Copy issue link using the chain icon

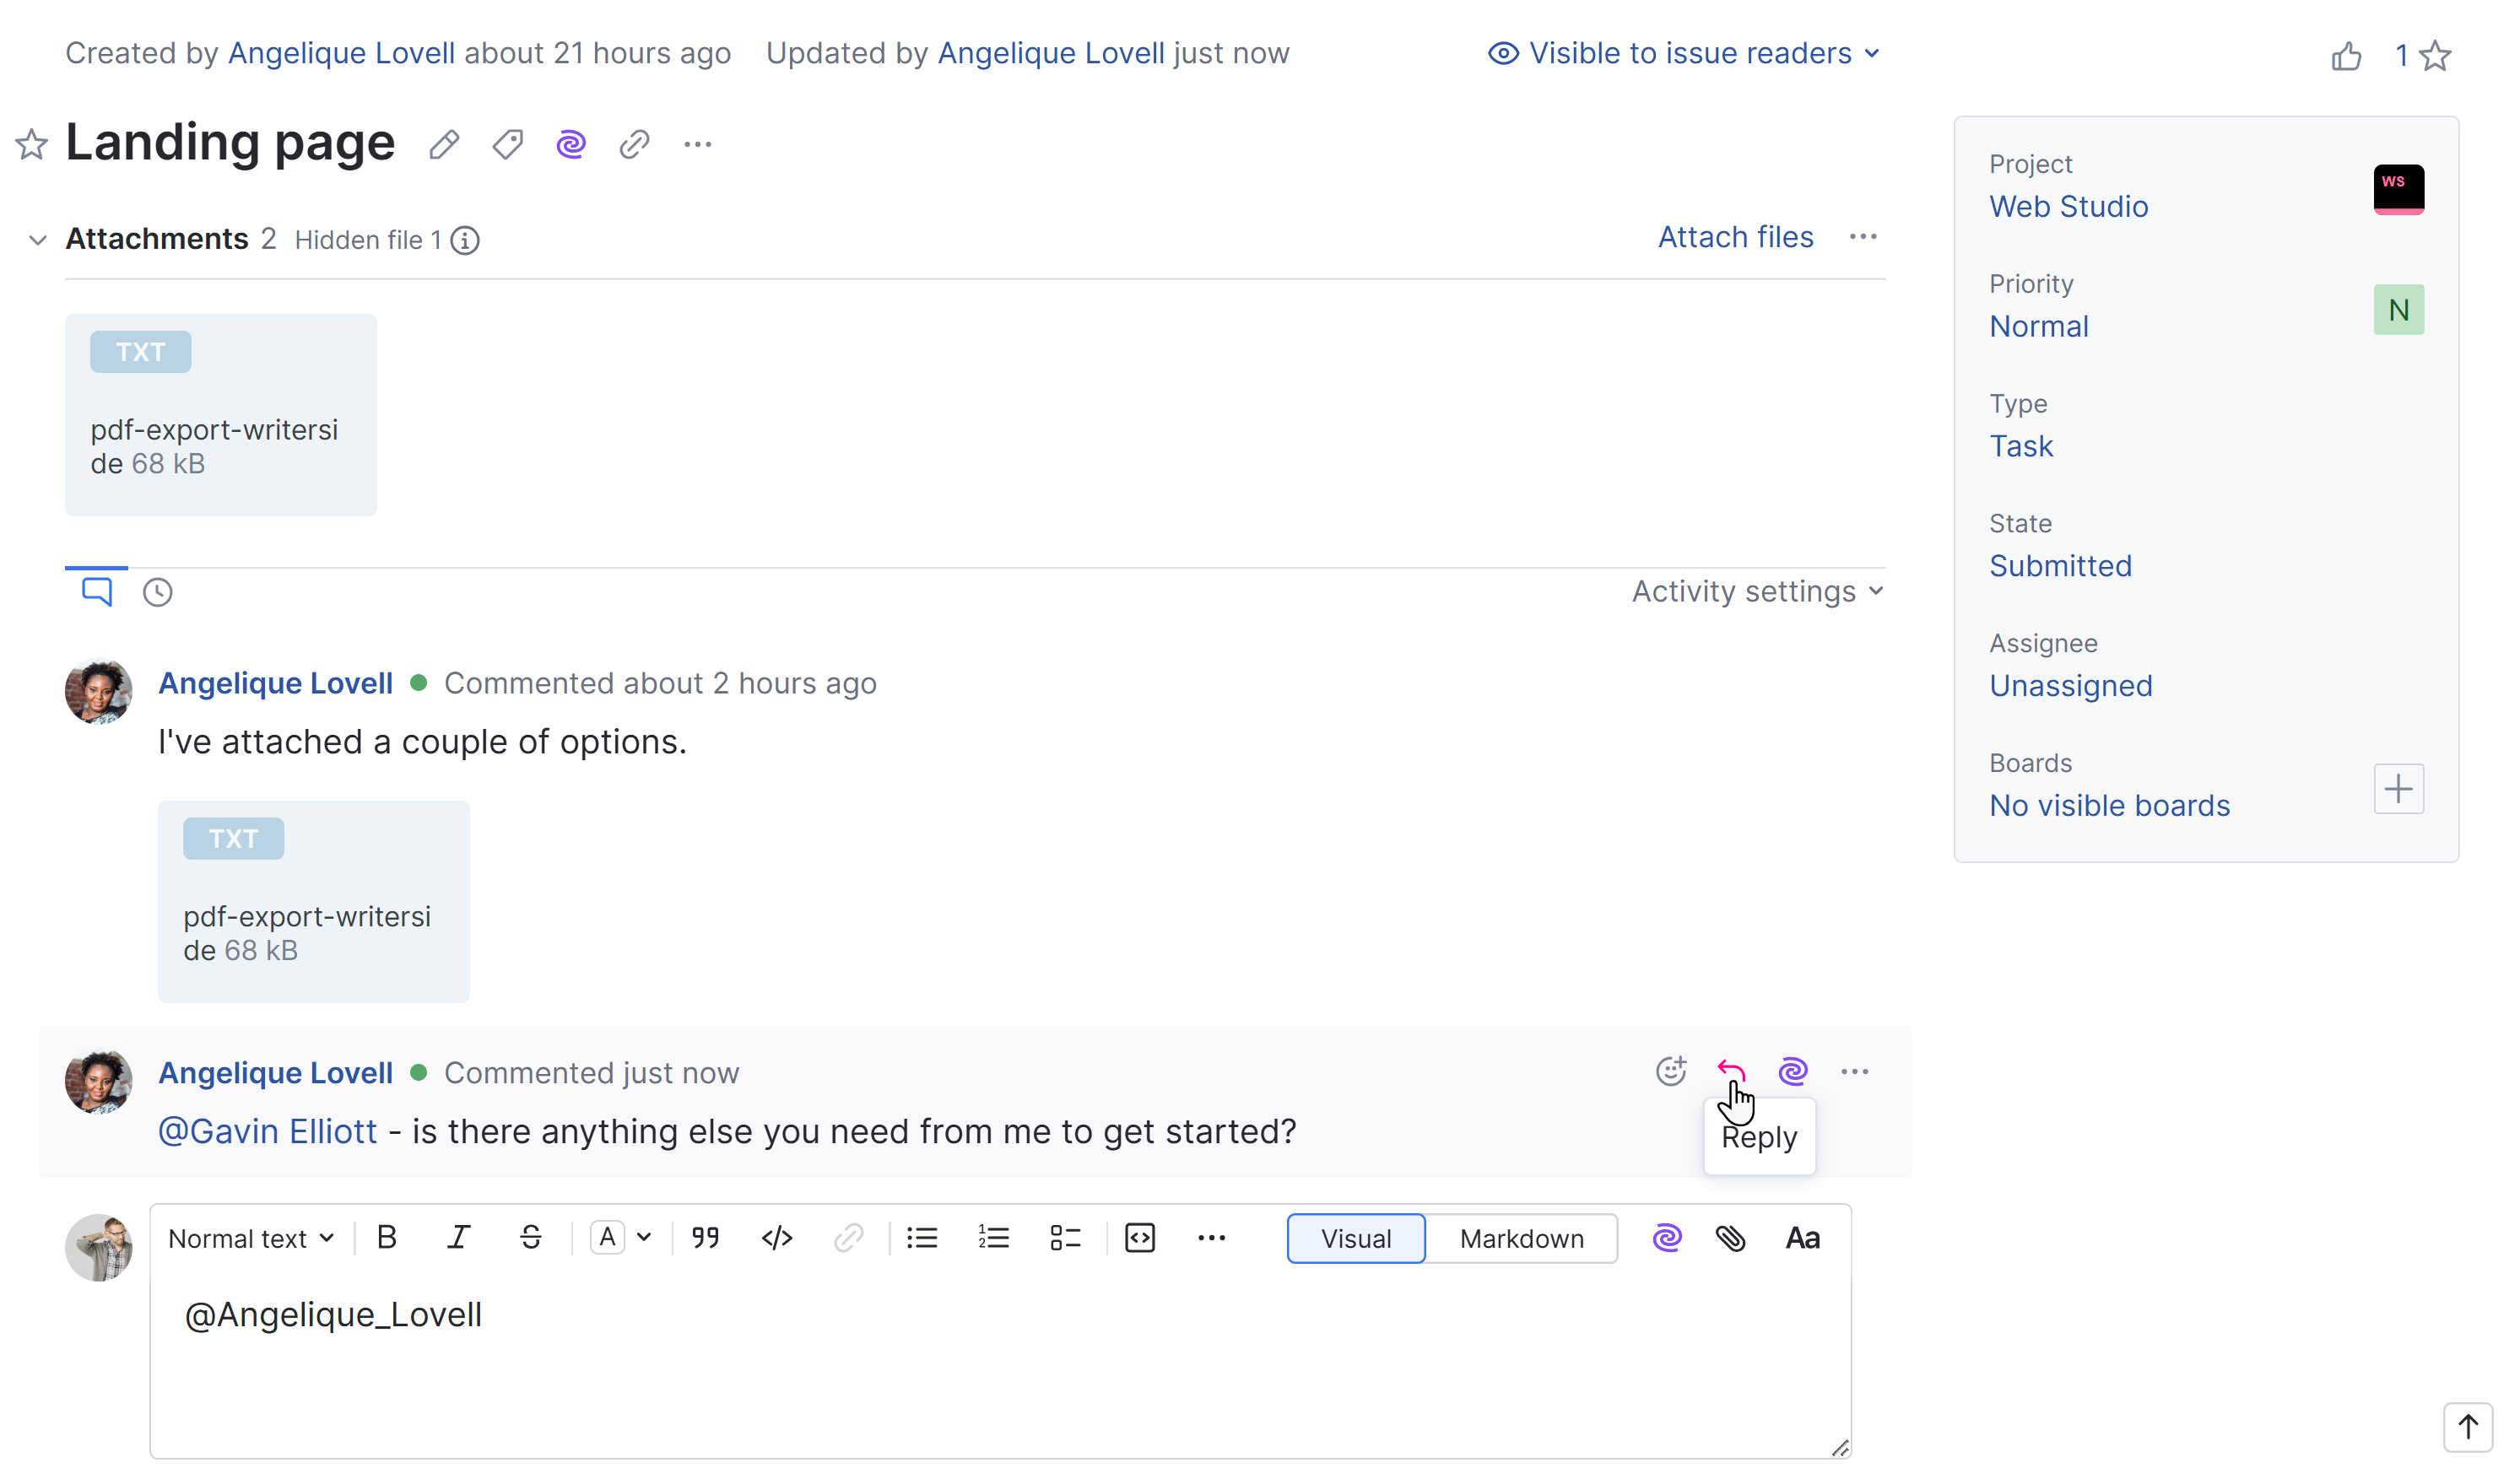pos(634,145)
